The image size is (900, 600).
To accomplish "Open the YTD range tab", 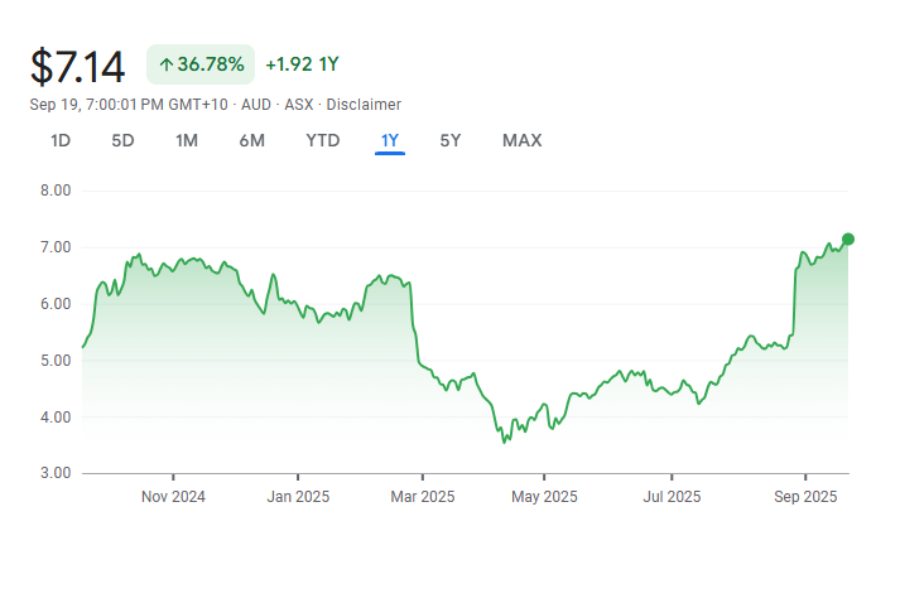I will tap(323, 141).
